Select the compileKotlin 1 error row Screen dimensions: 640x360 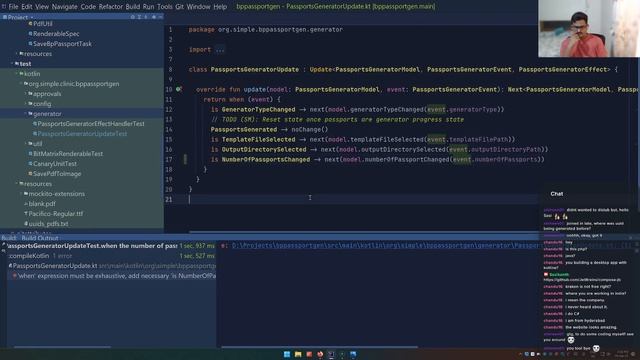pyautogui.click(x=111, y=256)
